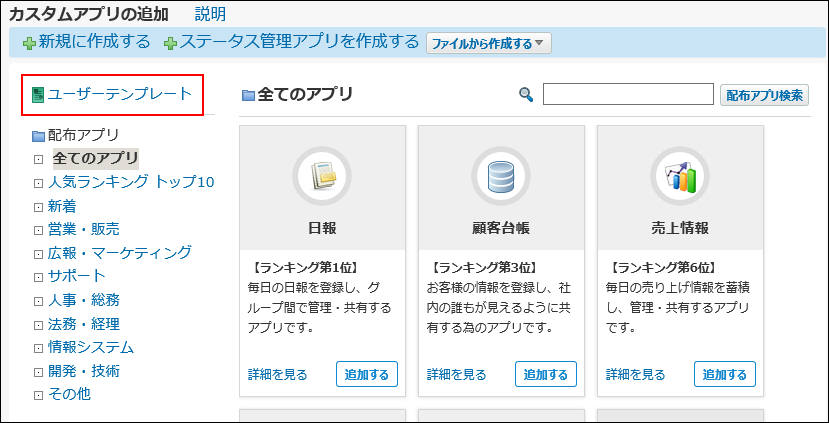This screenshot has width=829, height=423.
Task: Select the 法務・経理 category
Action: click(84, 324)
